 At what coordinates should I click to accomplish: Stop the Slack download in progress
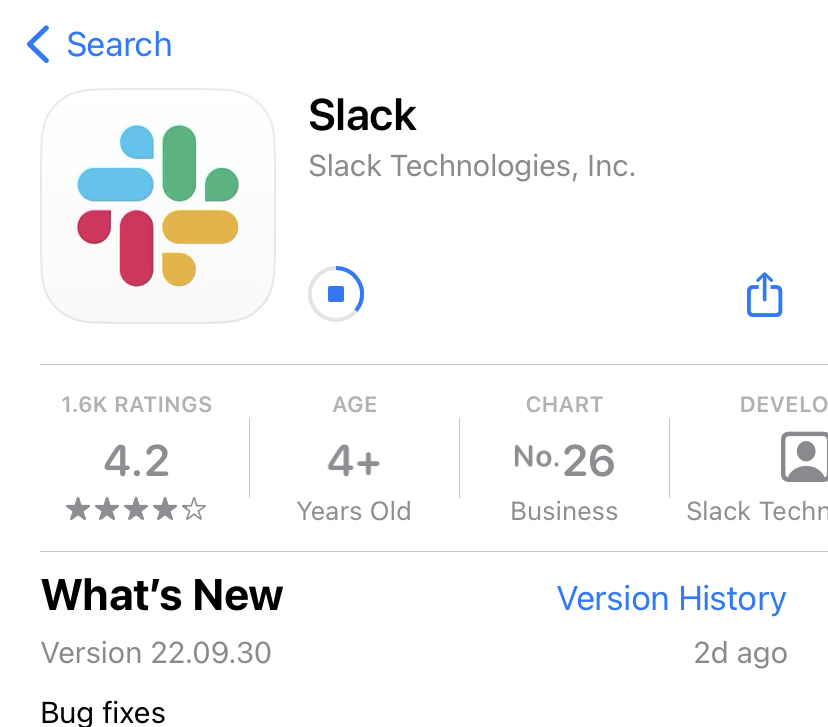[x=336, y=294]
